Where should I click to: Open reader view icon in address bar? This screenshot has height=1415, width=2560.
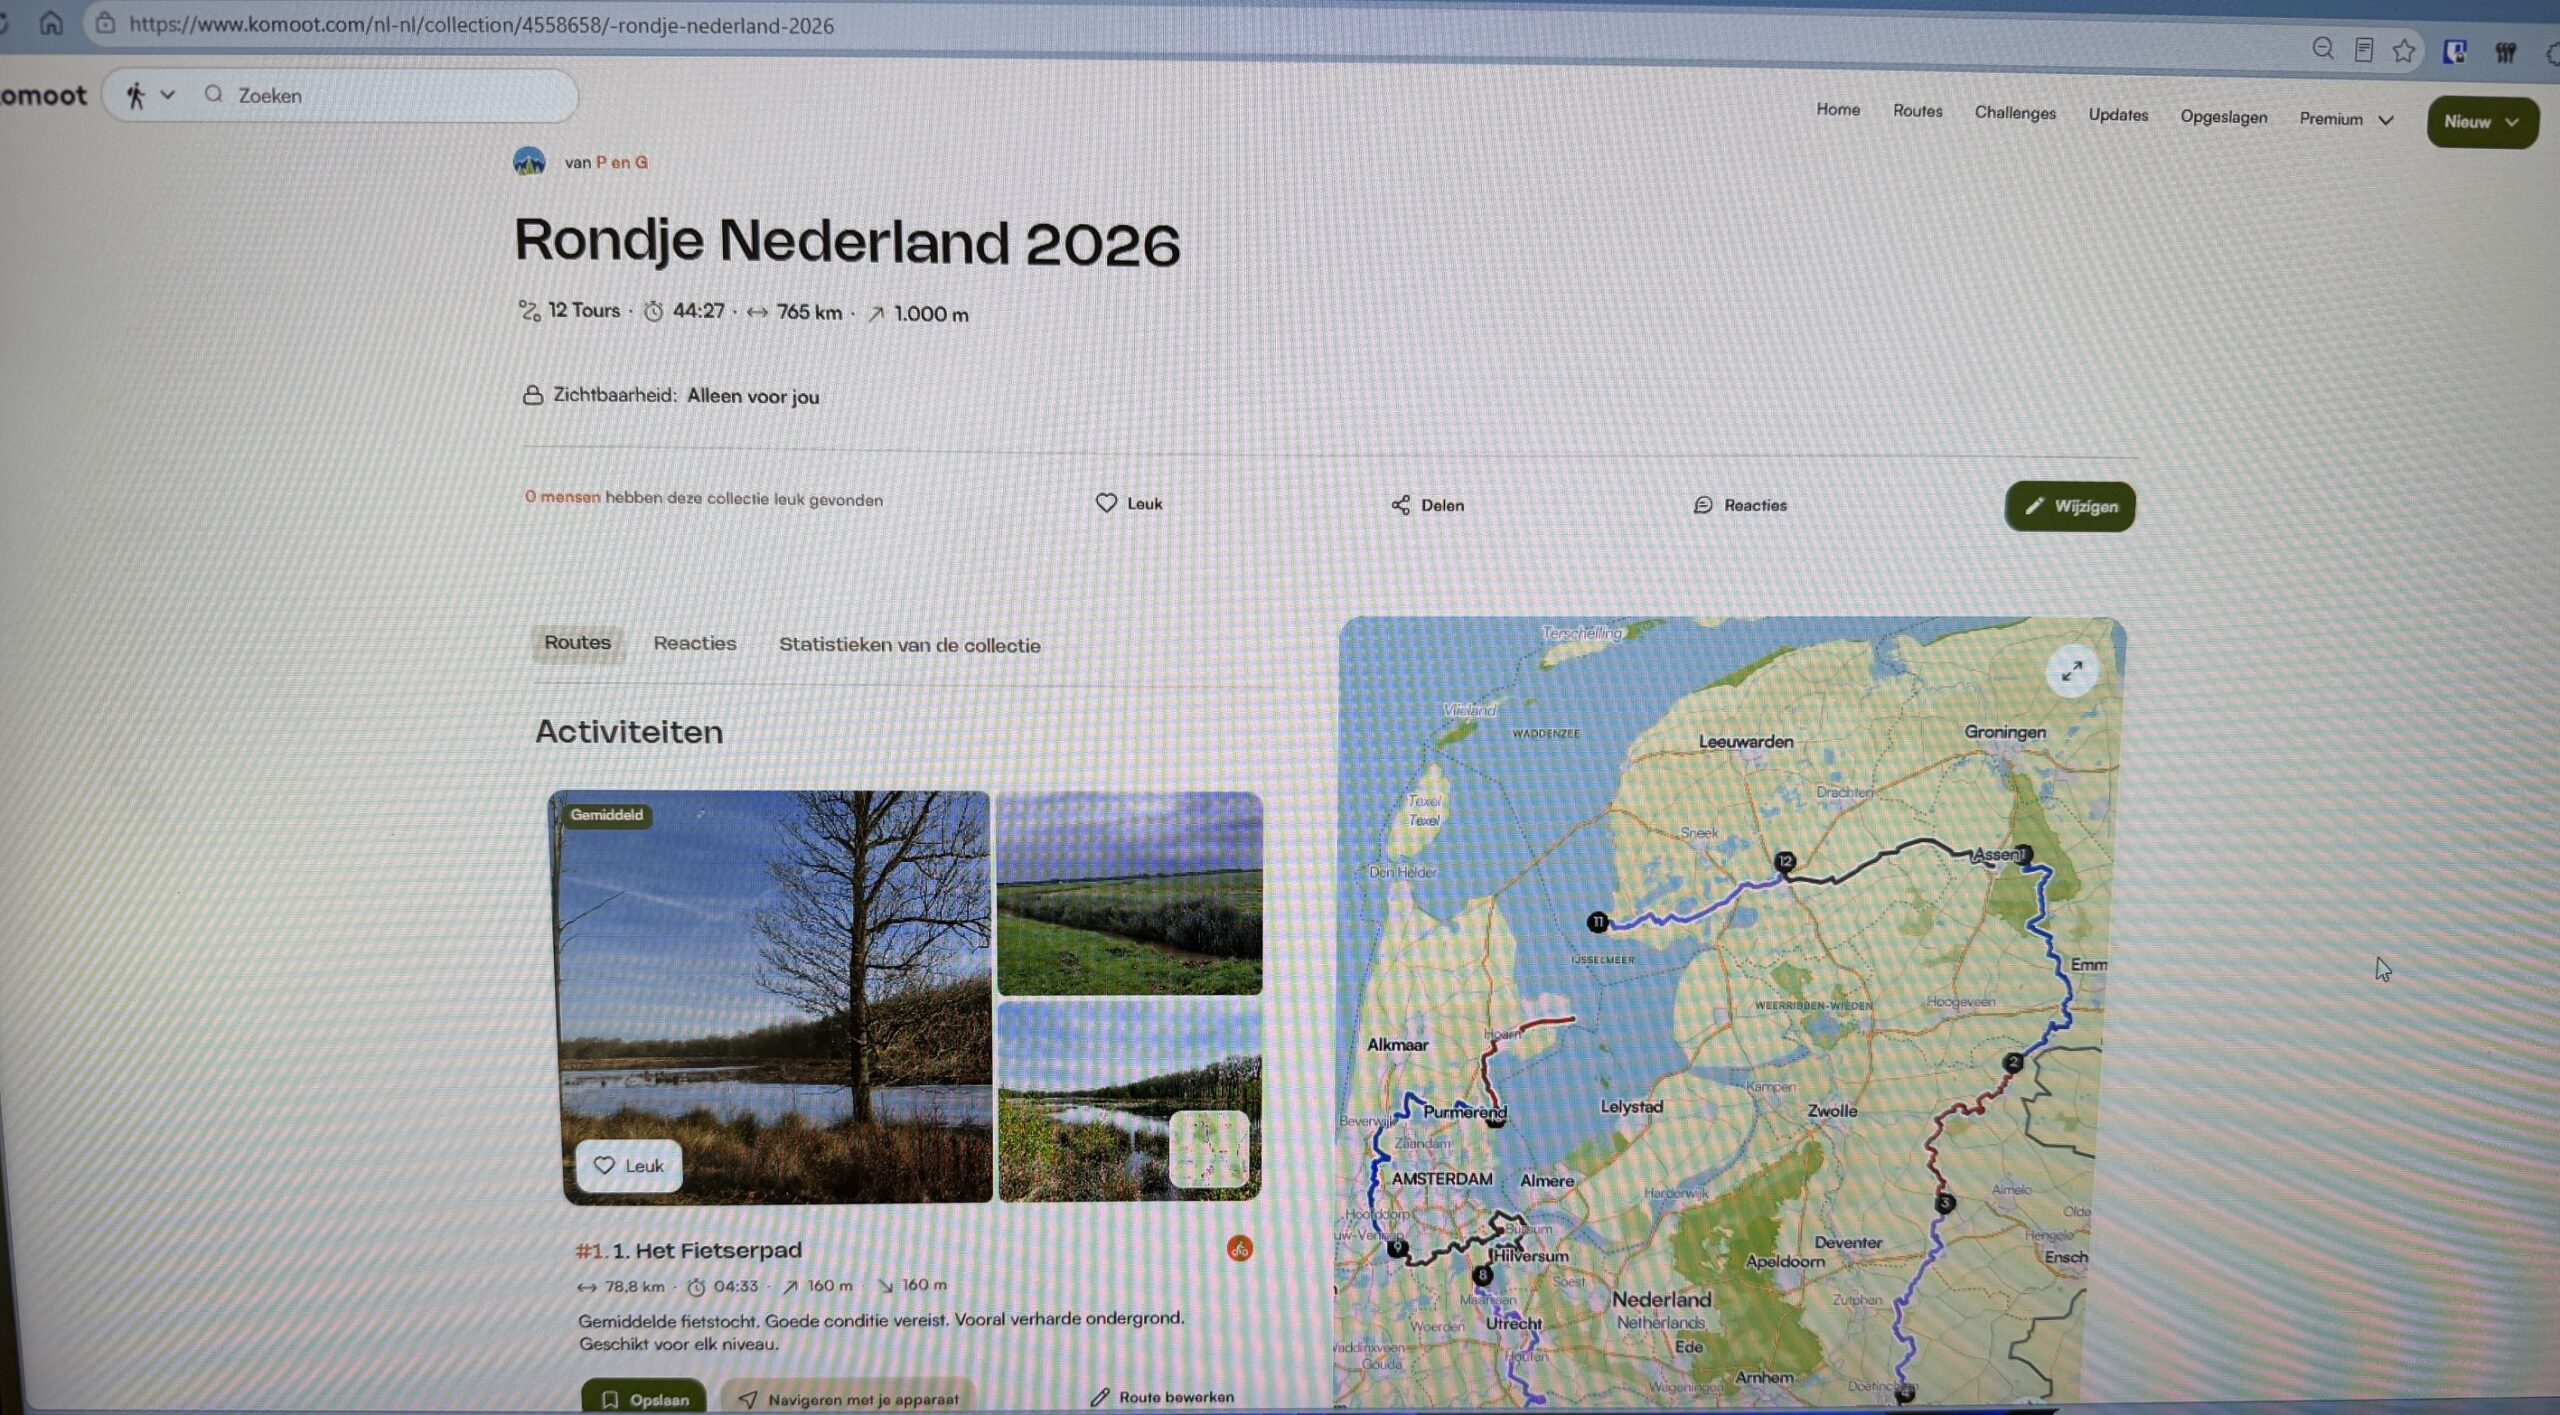pos(2364,50)
